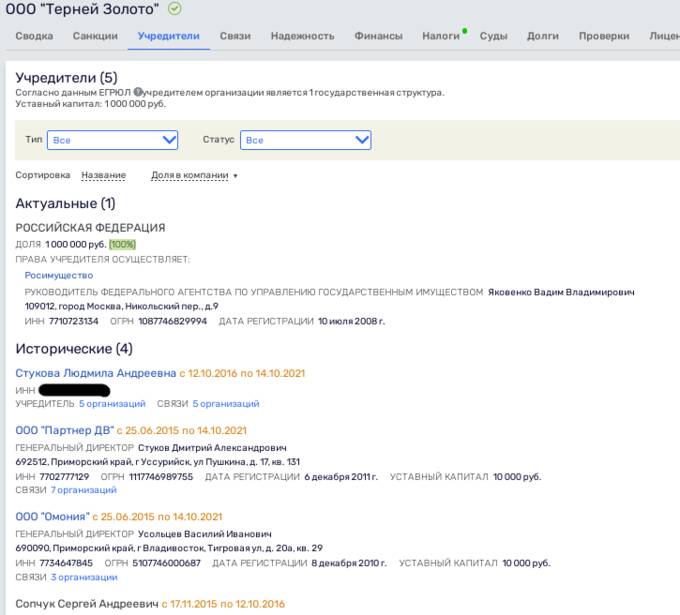Viewport: 680px width, 615px height.
Task: Open the ЕГРЮЛ info tooltip icon
Action: point(138,92)
